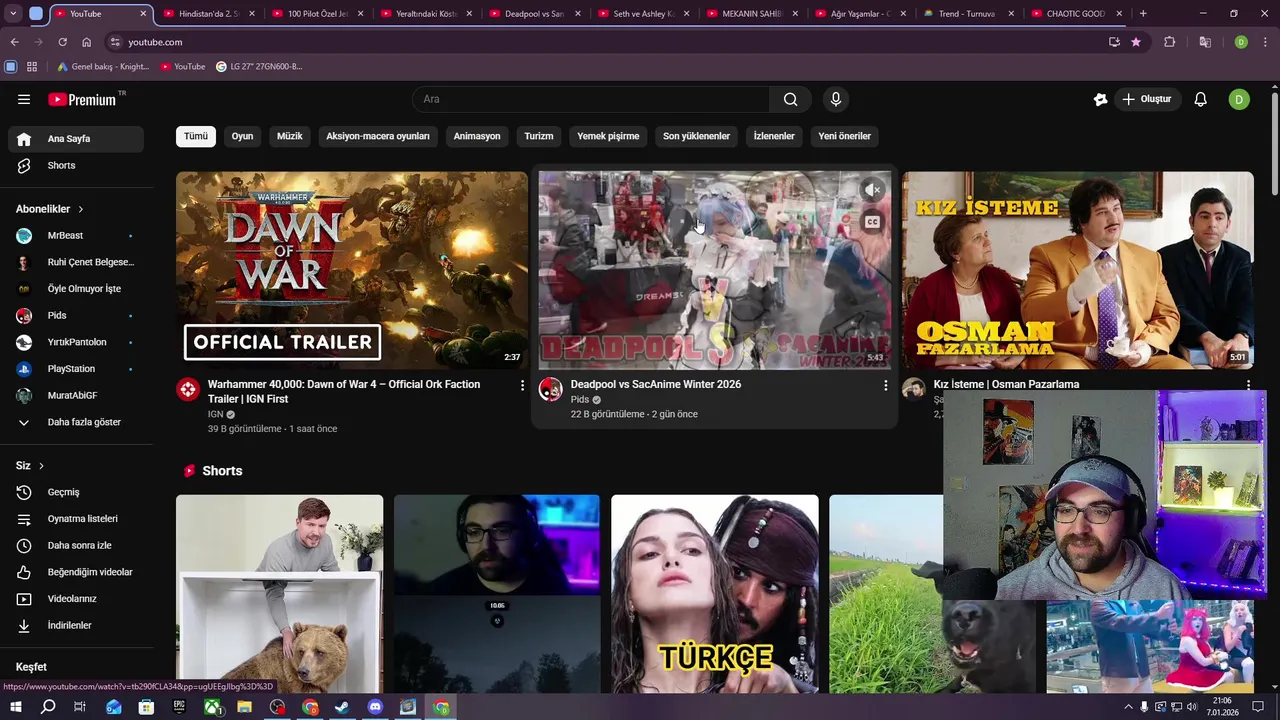The height and width of the screenshot is (720, 1280).
Task: Open the MrBeast bear Short
Action: coord(280,594)
